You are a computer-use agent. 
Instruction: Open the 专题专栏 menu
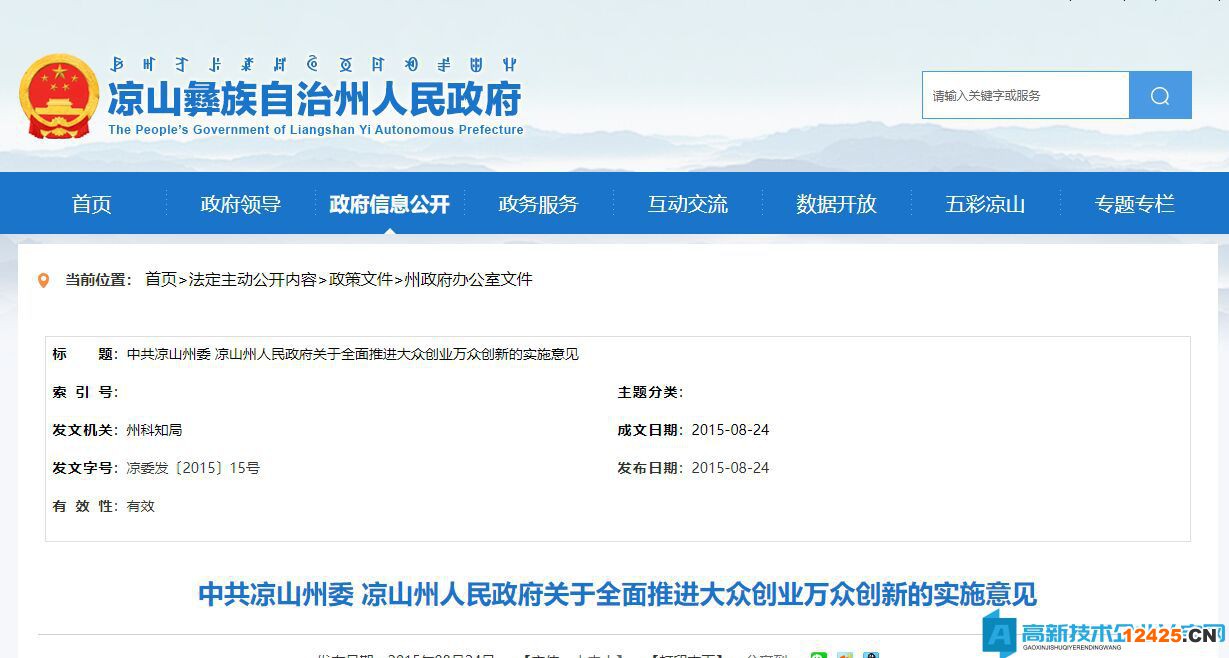point(1134,203)
